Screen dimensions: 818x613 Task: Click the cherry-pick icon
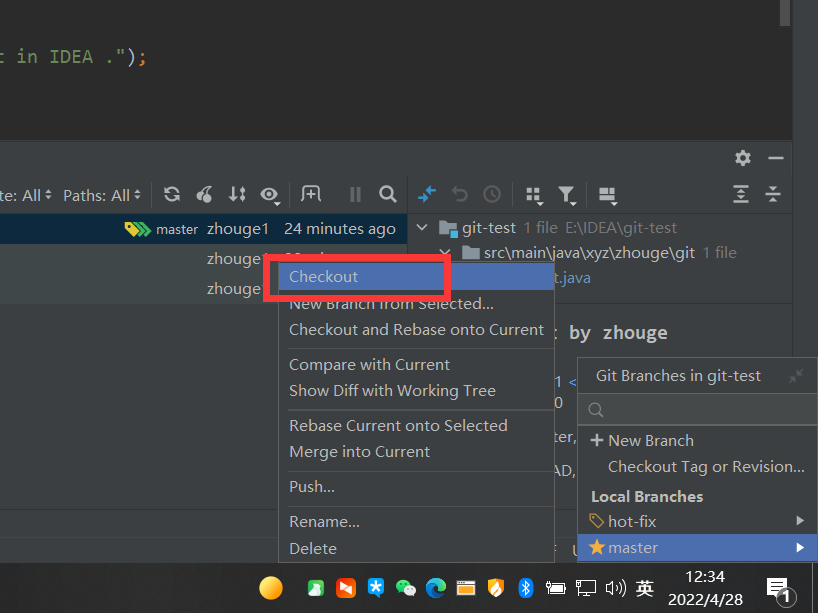[204, 195]
